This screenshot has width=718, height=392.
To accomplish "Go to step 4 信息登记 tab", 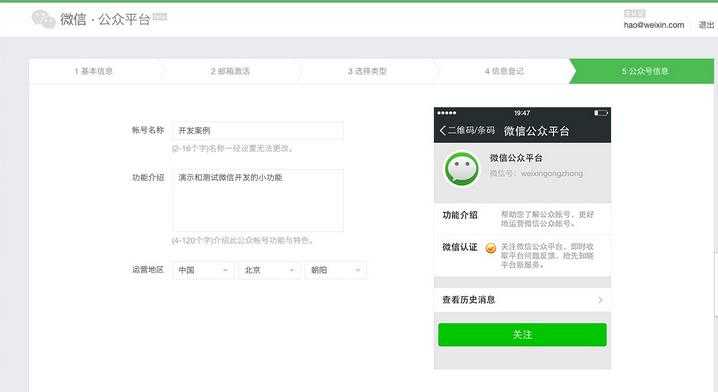I will pyautogui.click(x=504, y=71).
